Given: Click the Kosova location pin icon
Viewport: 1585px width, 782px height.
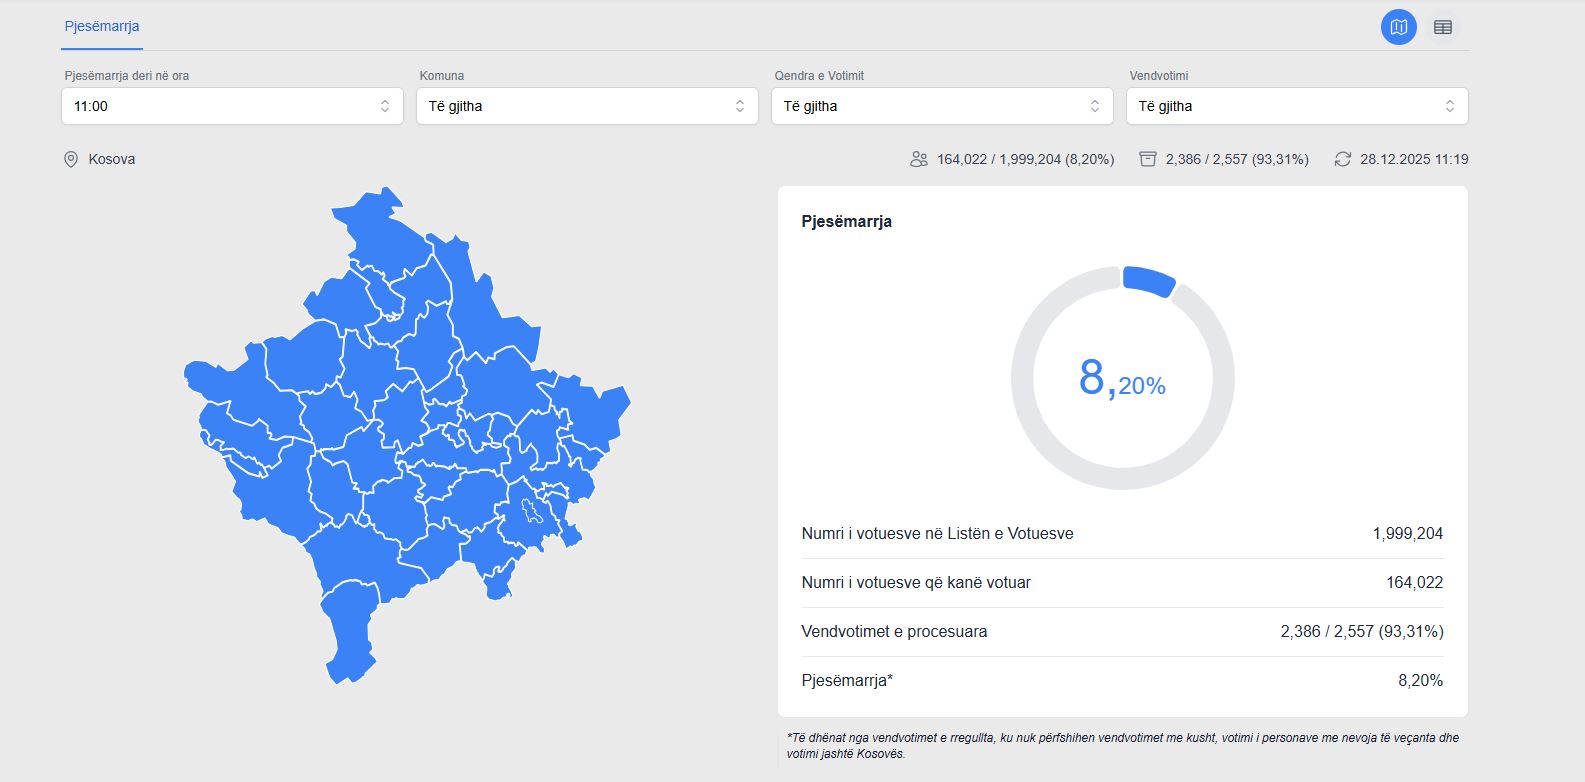Looking at the screenshot, I should [71, 159].
